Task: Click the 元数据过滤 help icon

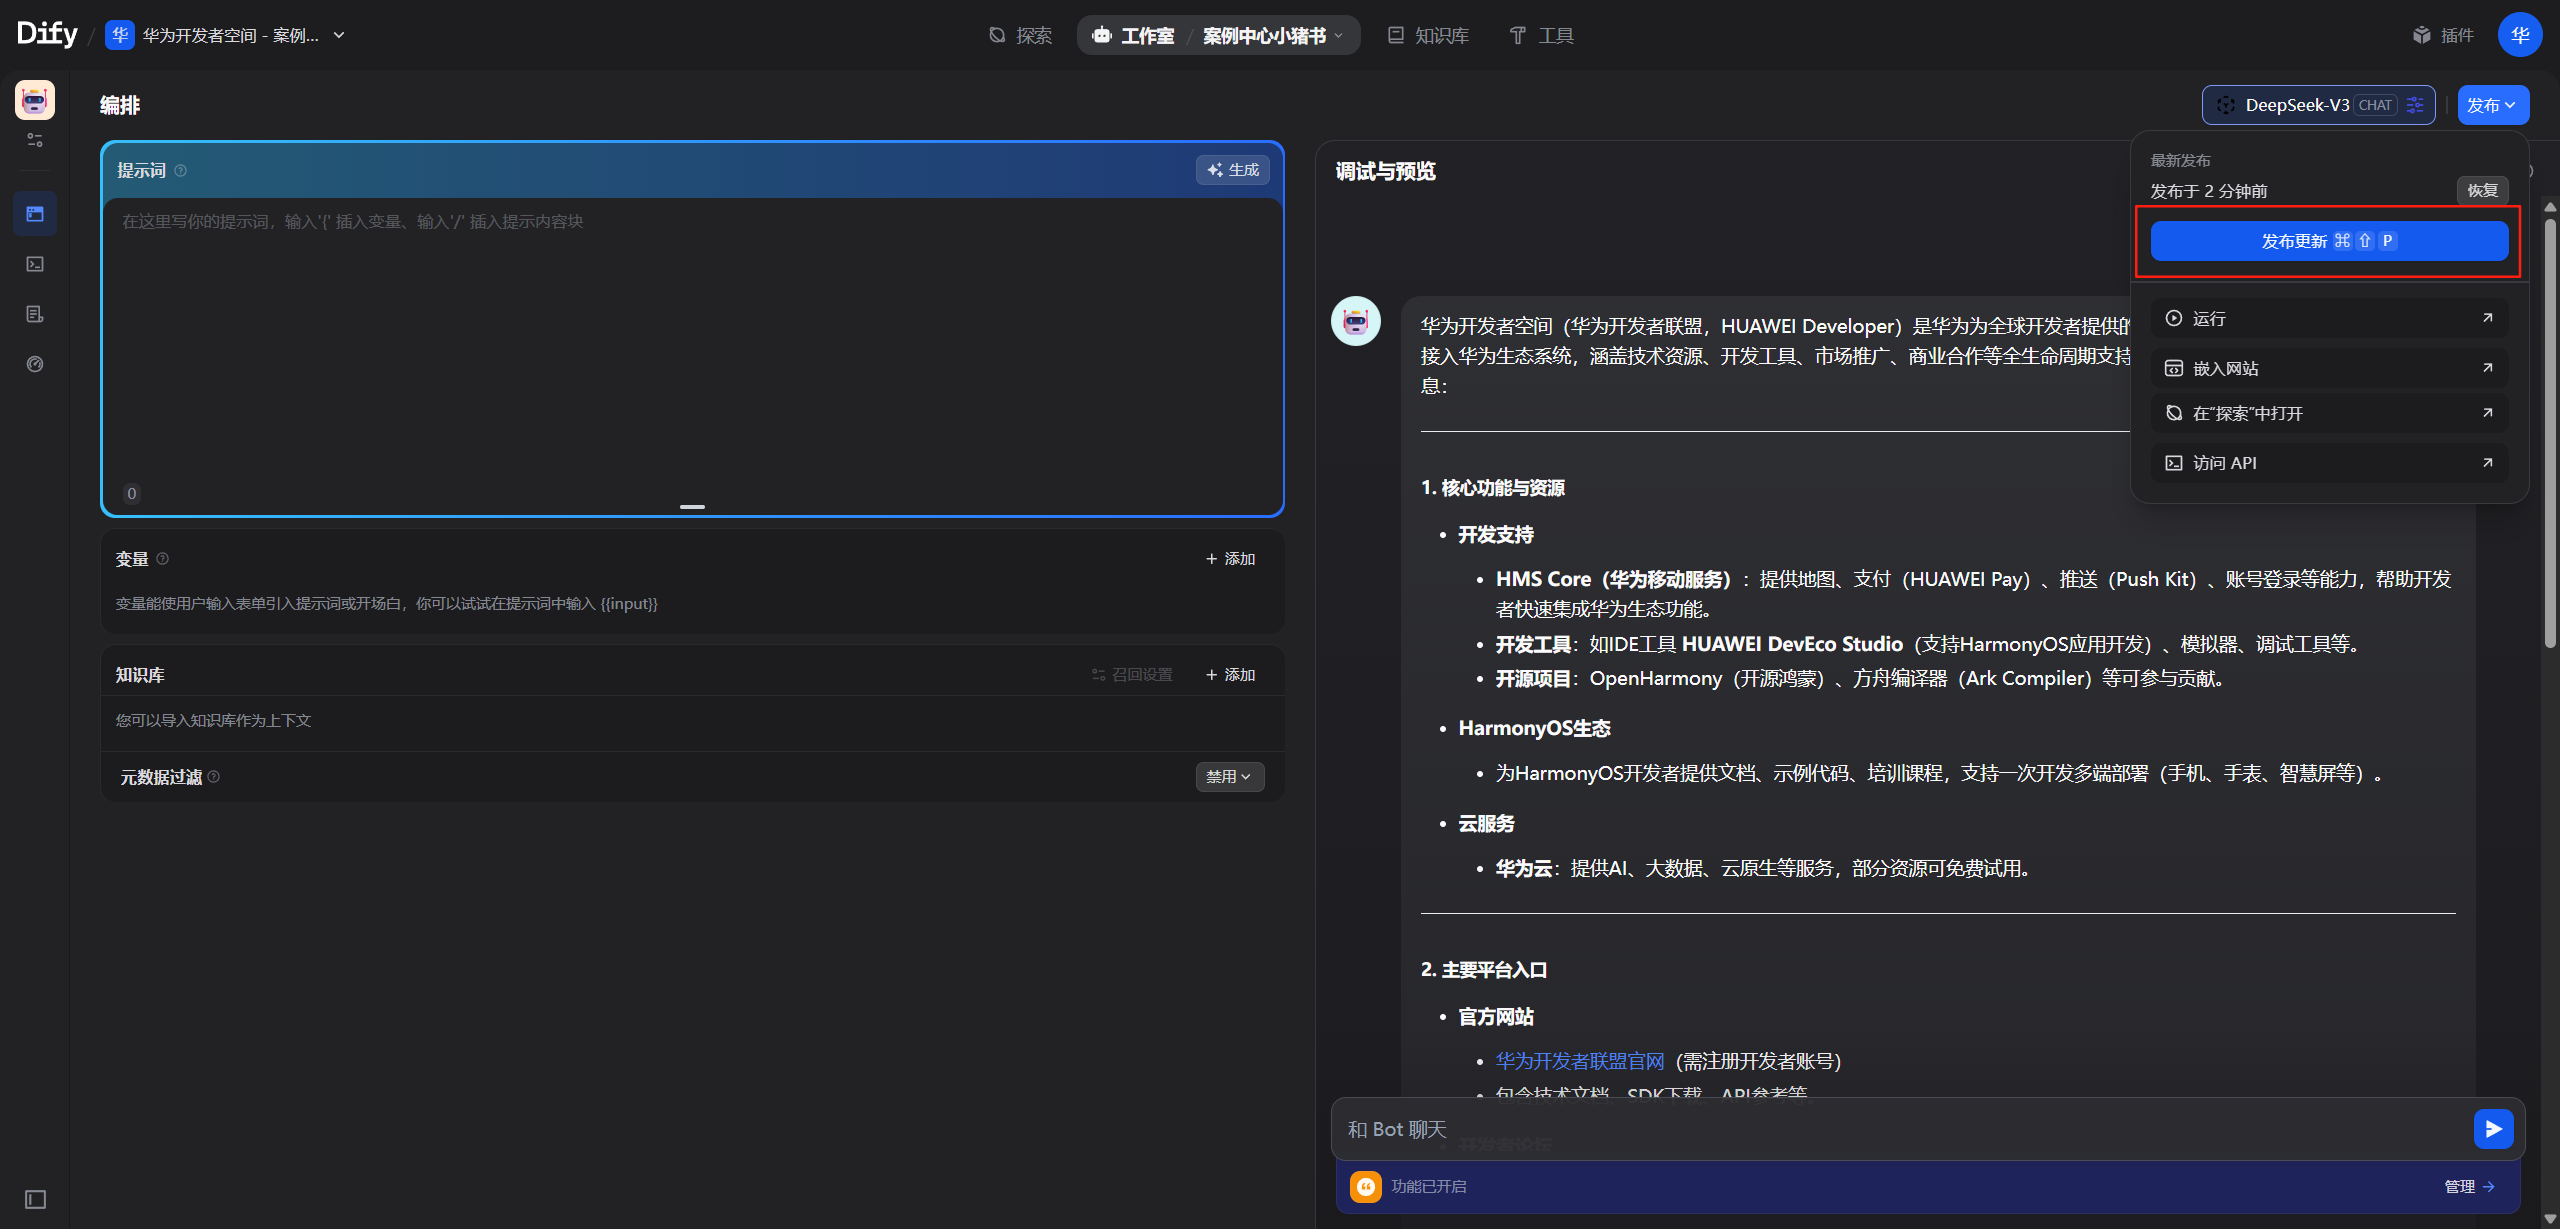Action: 214,777
